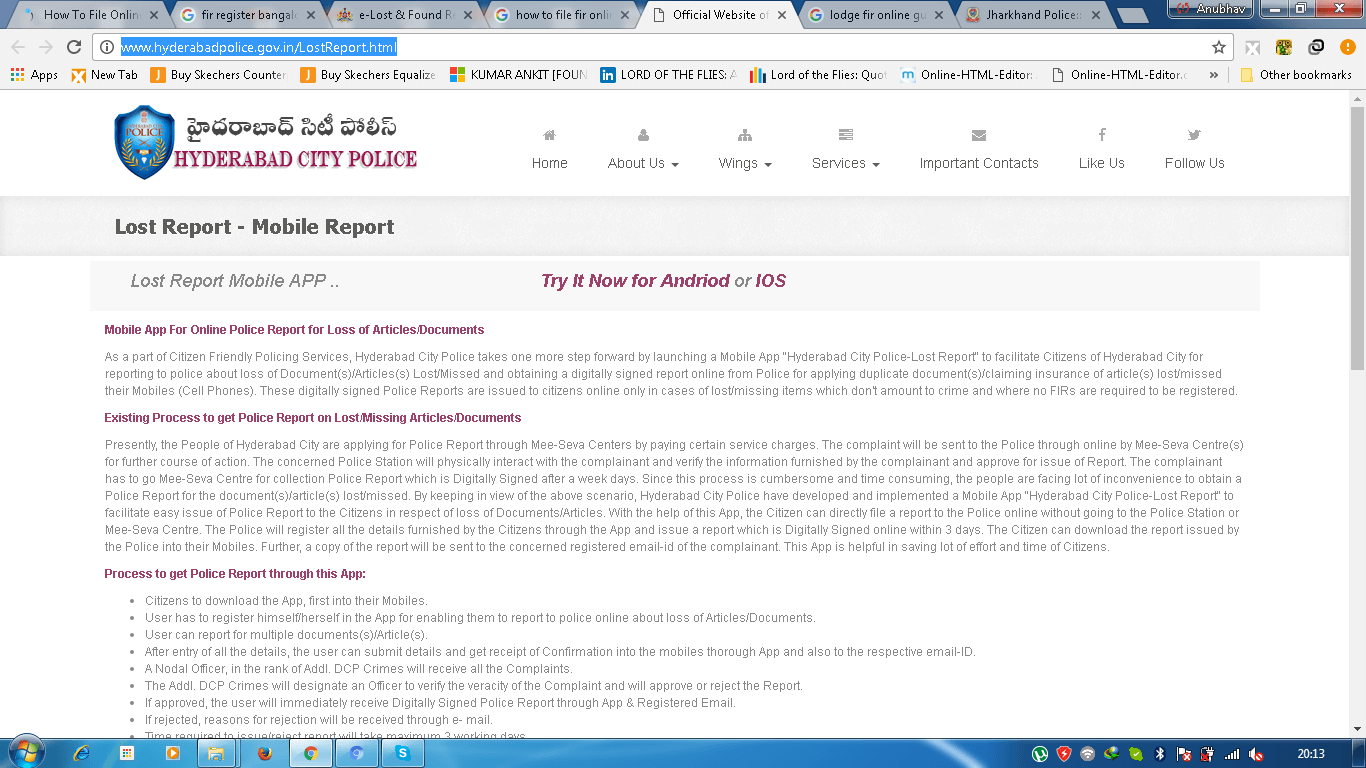Open Firefox from the taskbar
1366x768 pixels.
tap(264, 753)
